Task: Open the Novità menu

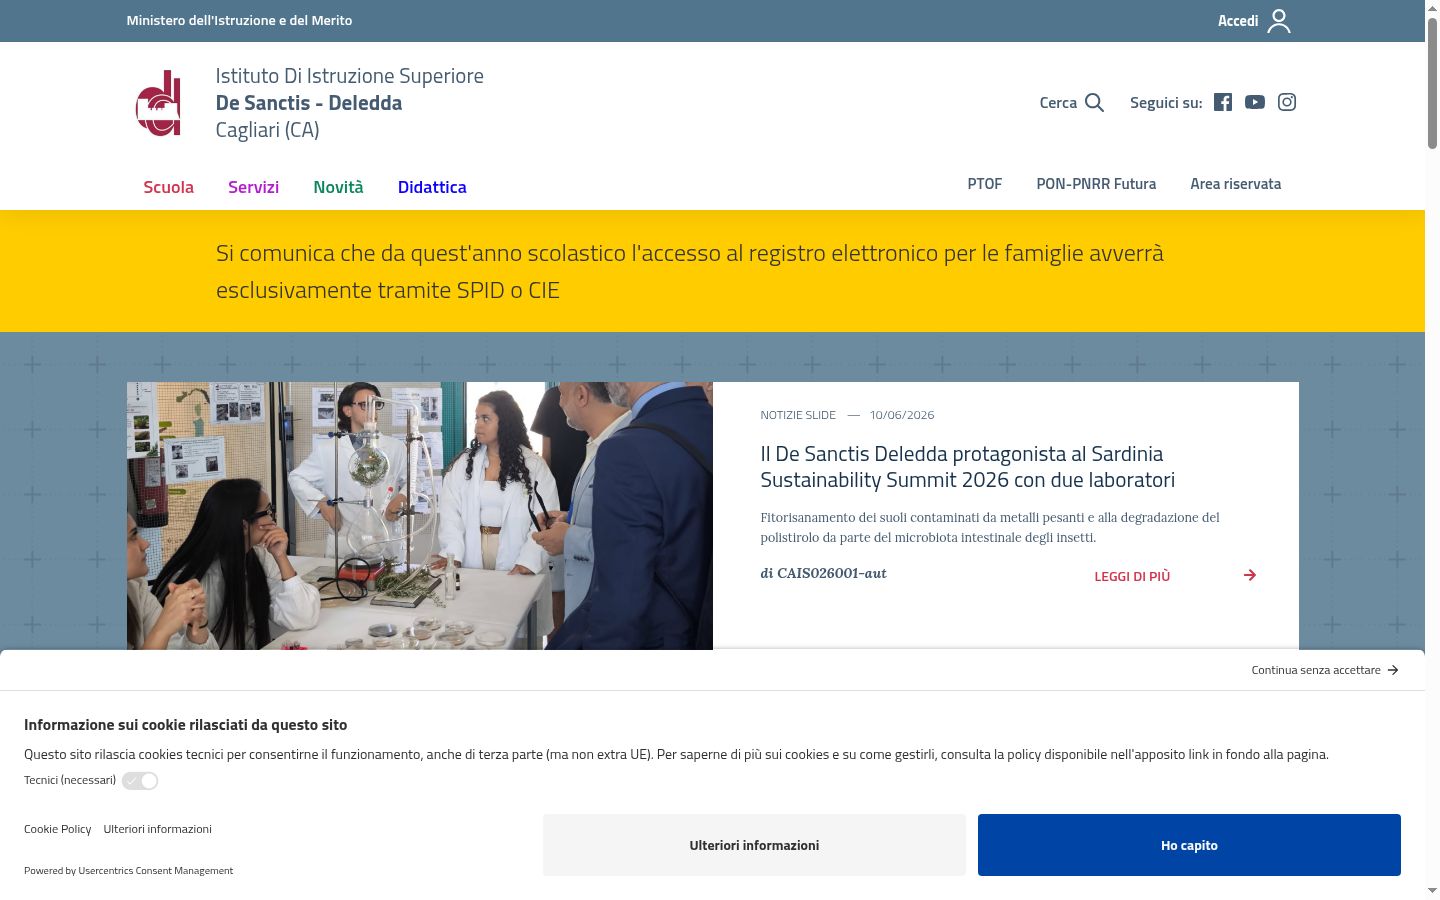Action: click(338, 187)
